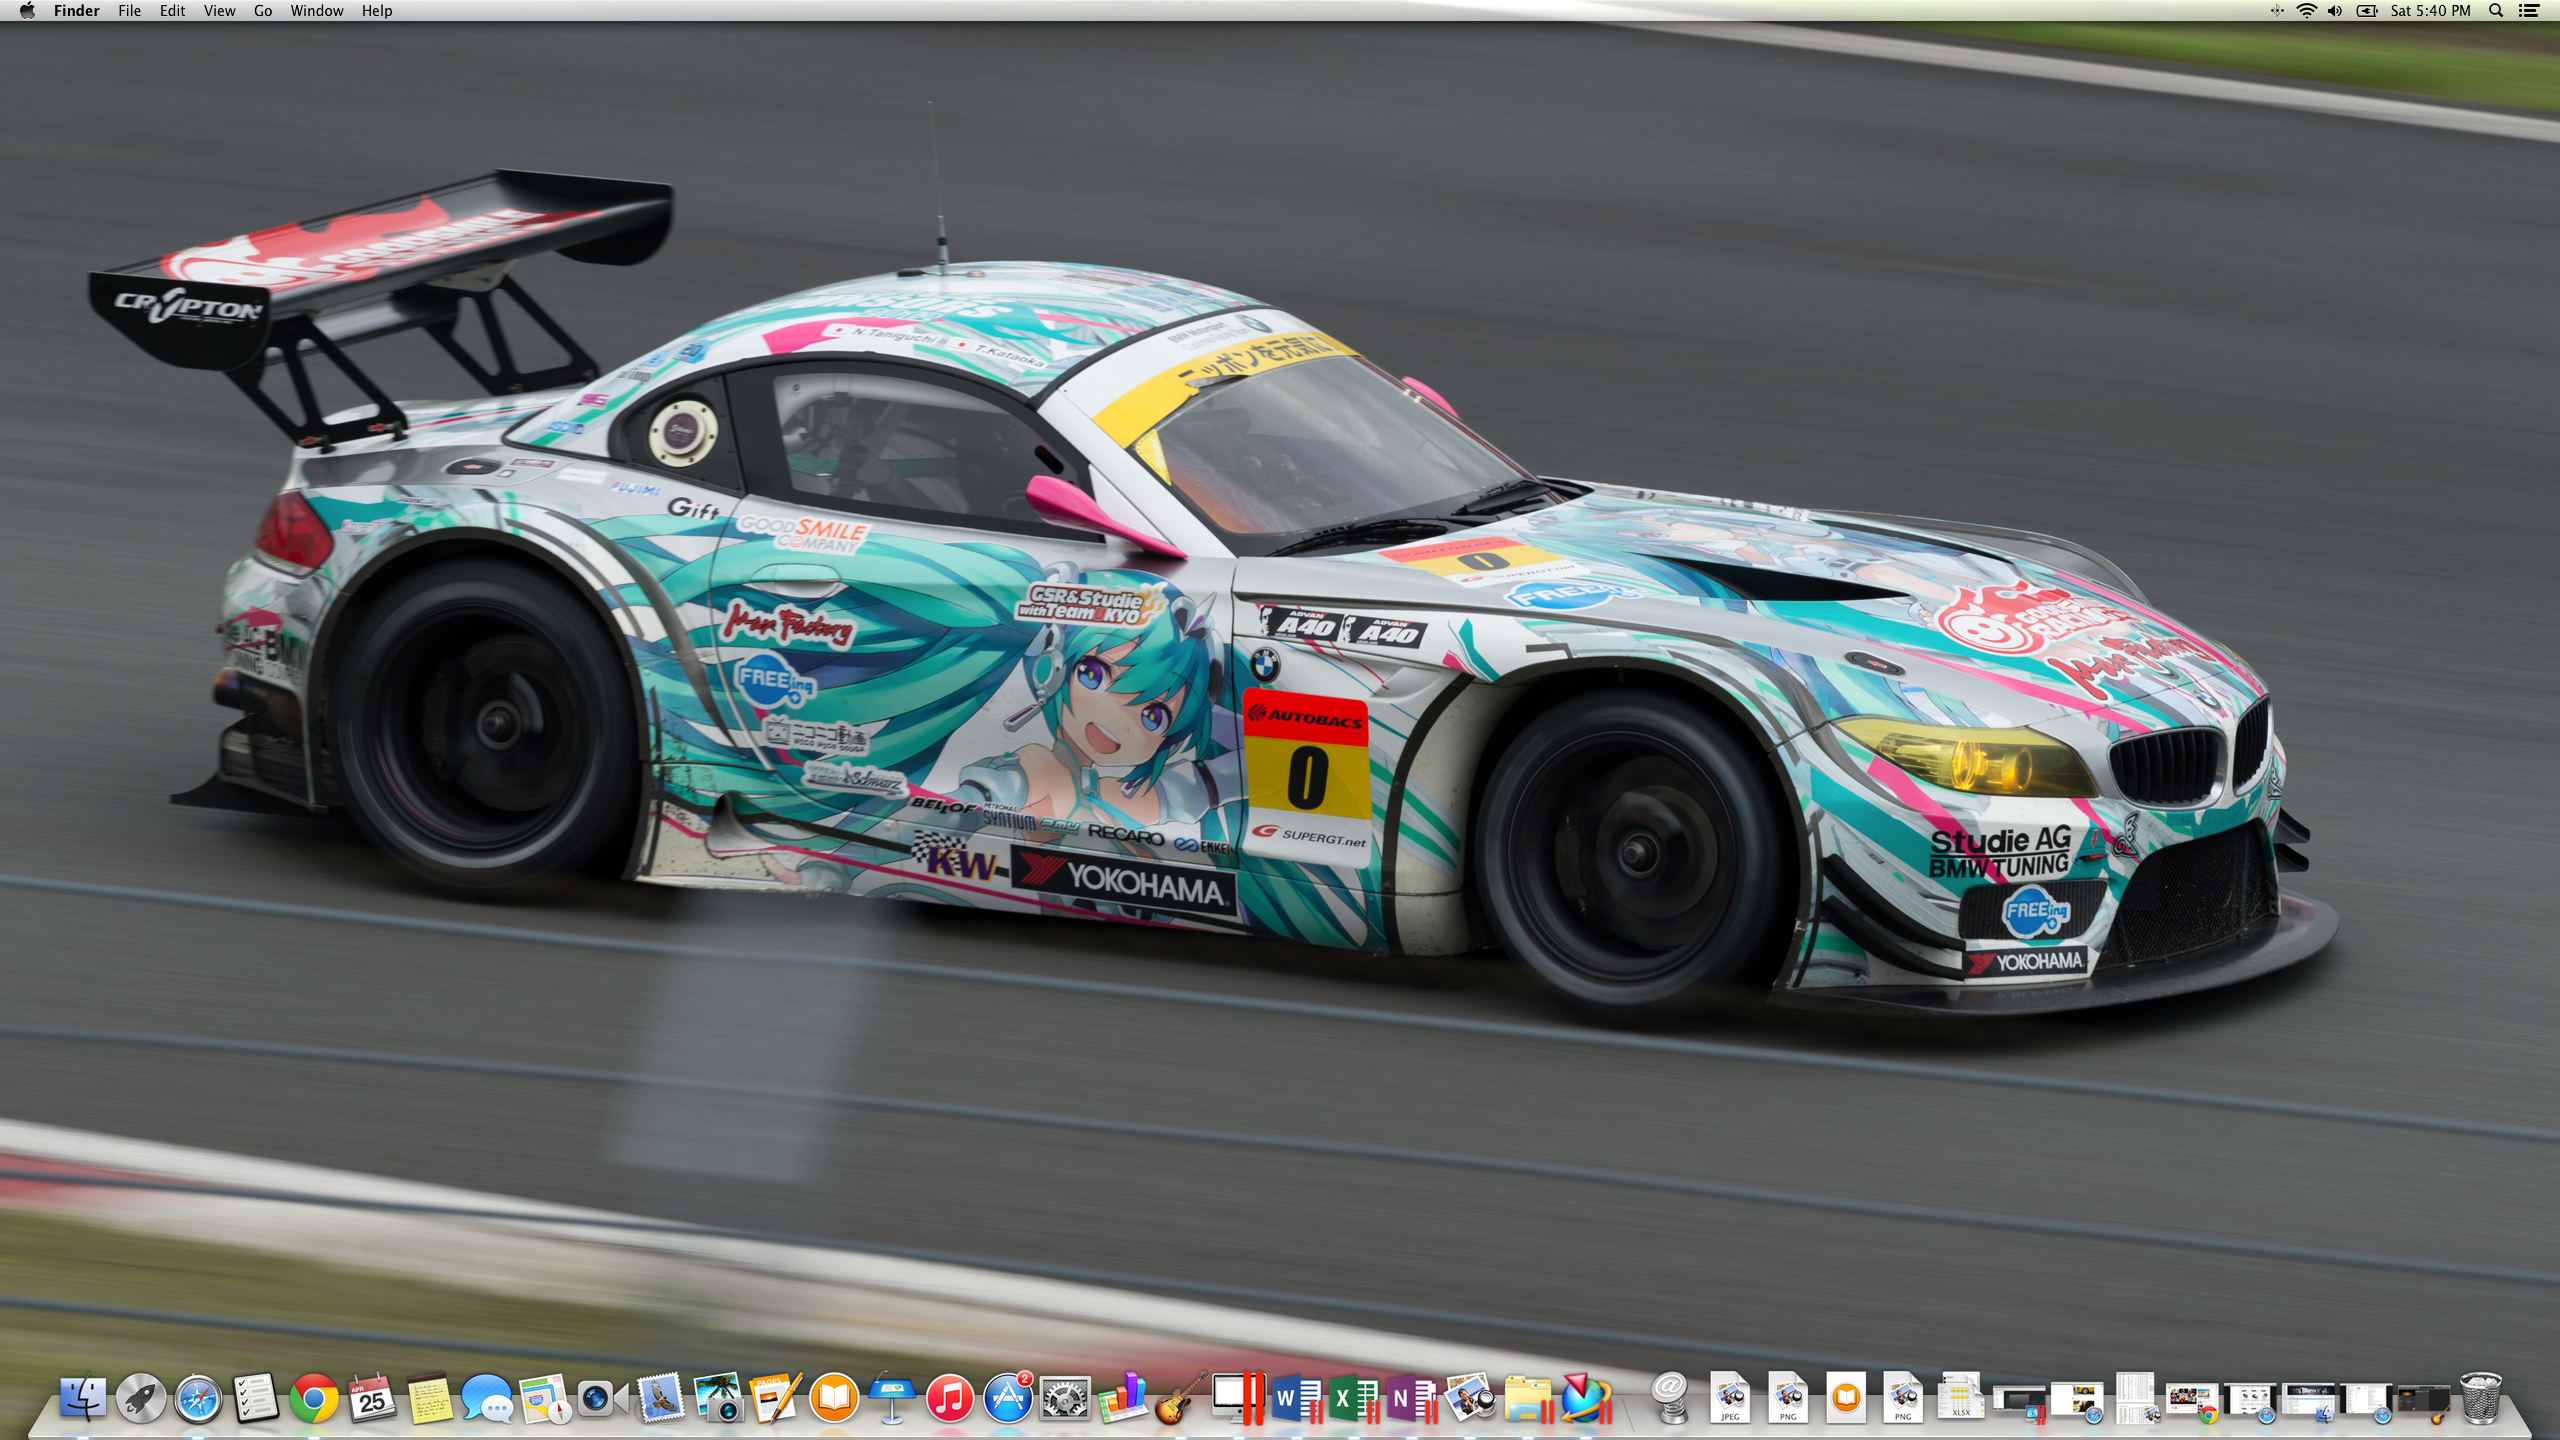Open App Store with 2 badge
The height and width of the screenshot is (1440, 2560).
pyautogui.click(x=1008, y=1398)
